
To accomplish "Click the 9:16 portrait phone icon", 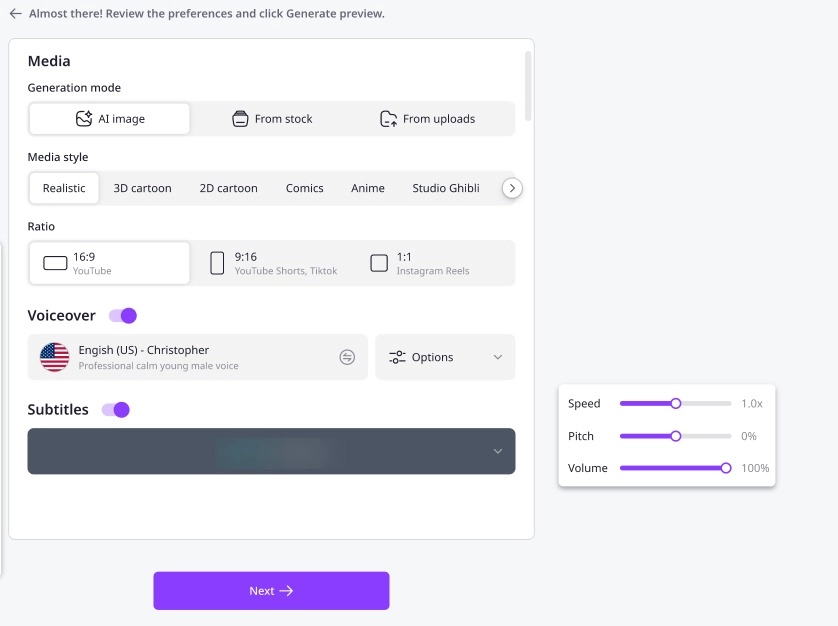I will [x=217, y=264].
